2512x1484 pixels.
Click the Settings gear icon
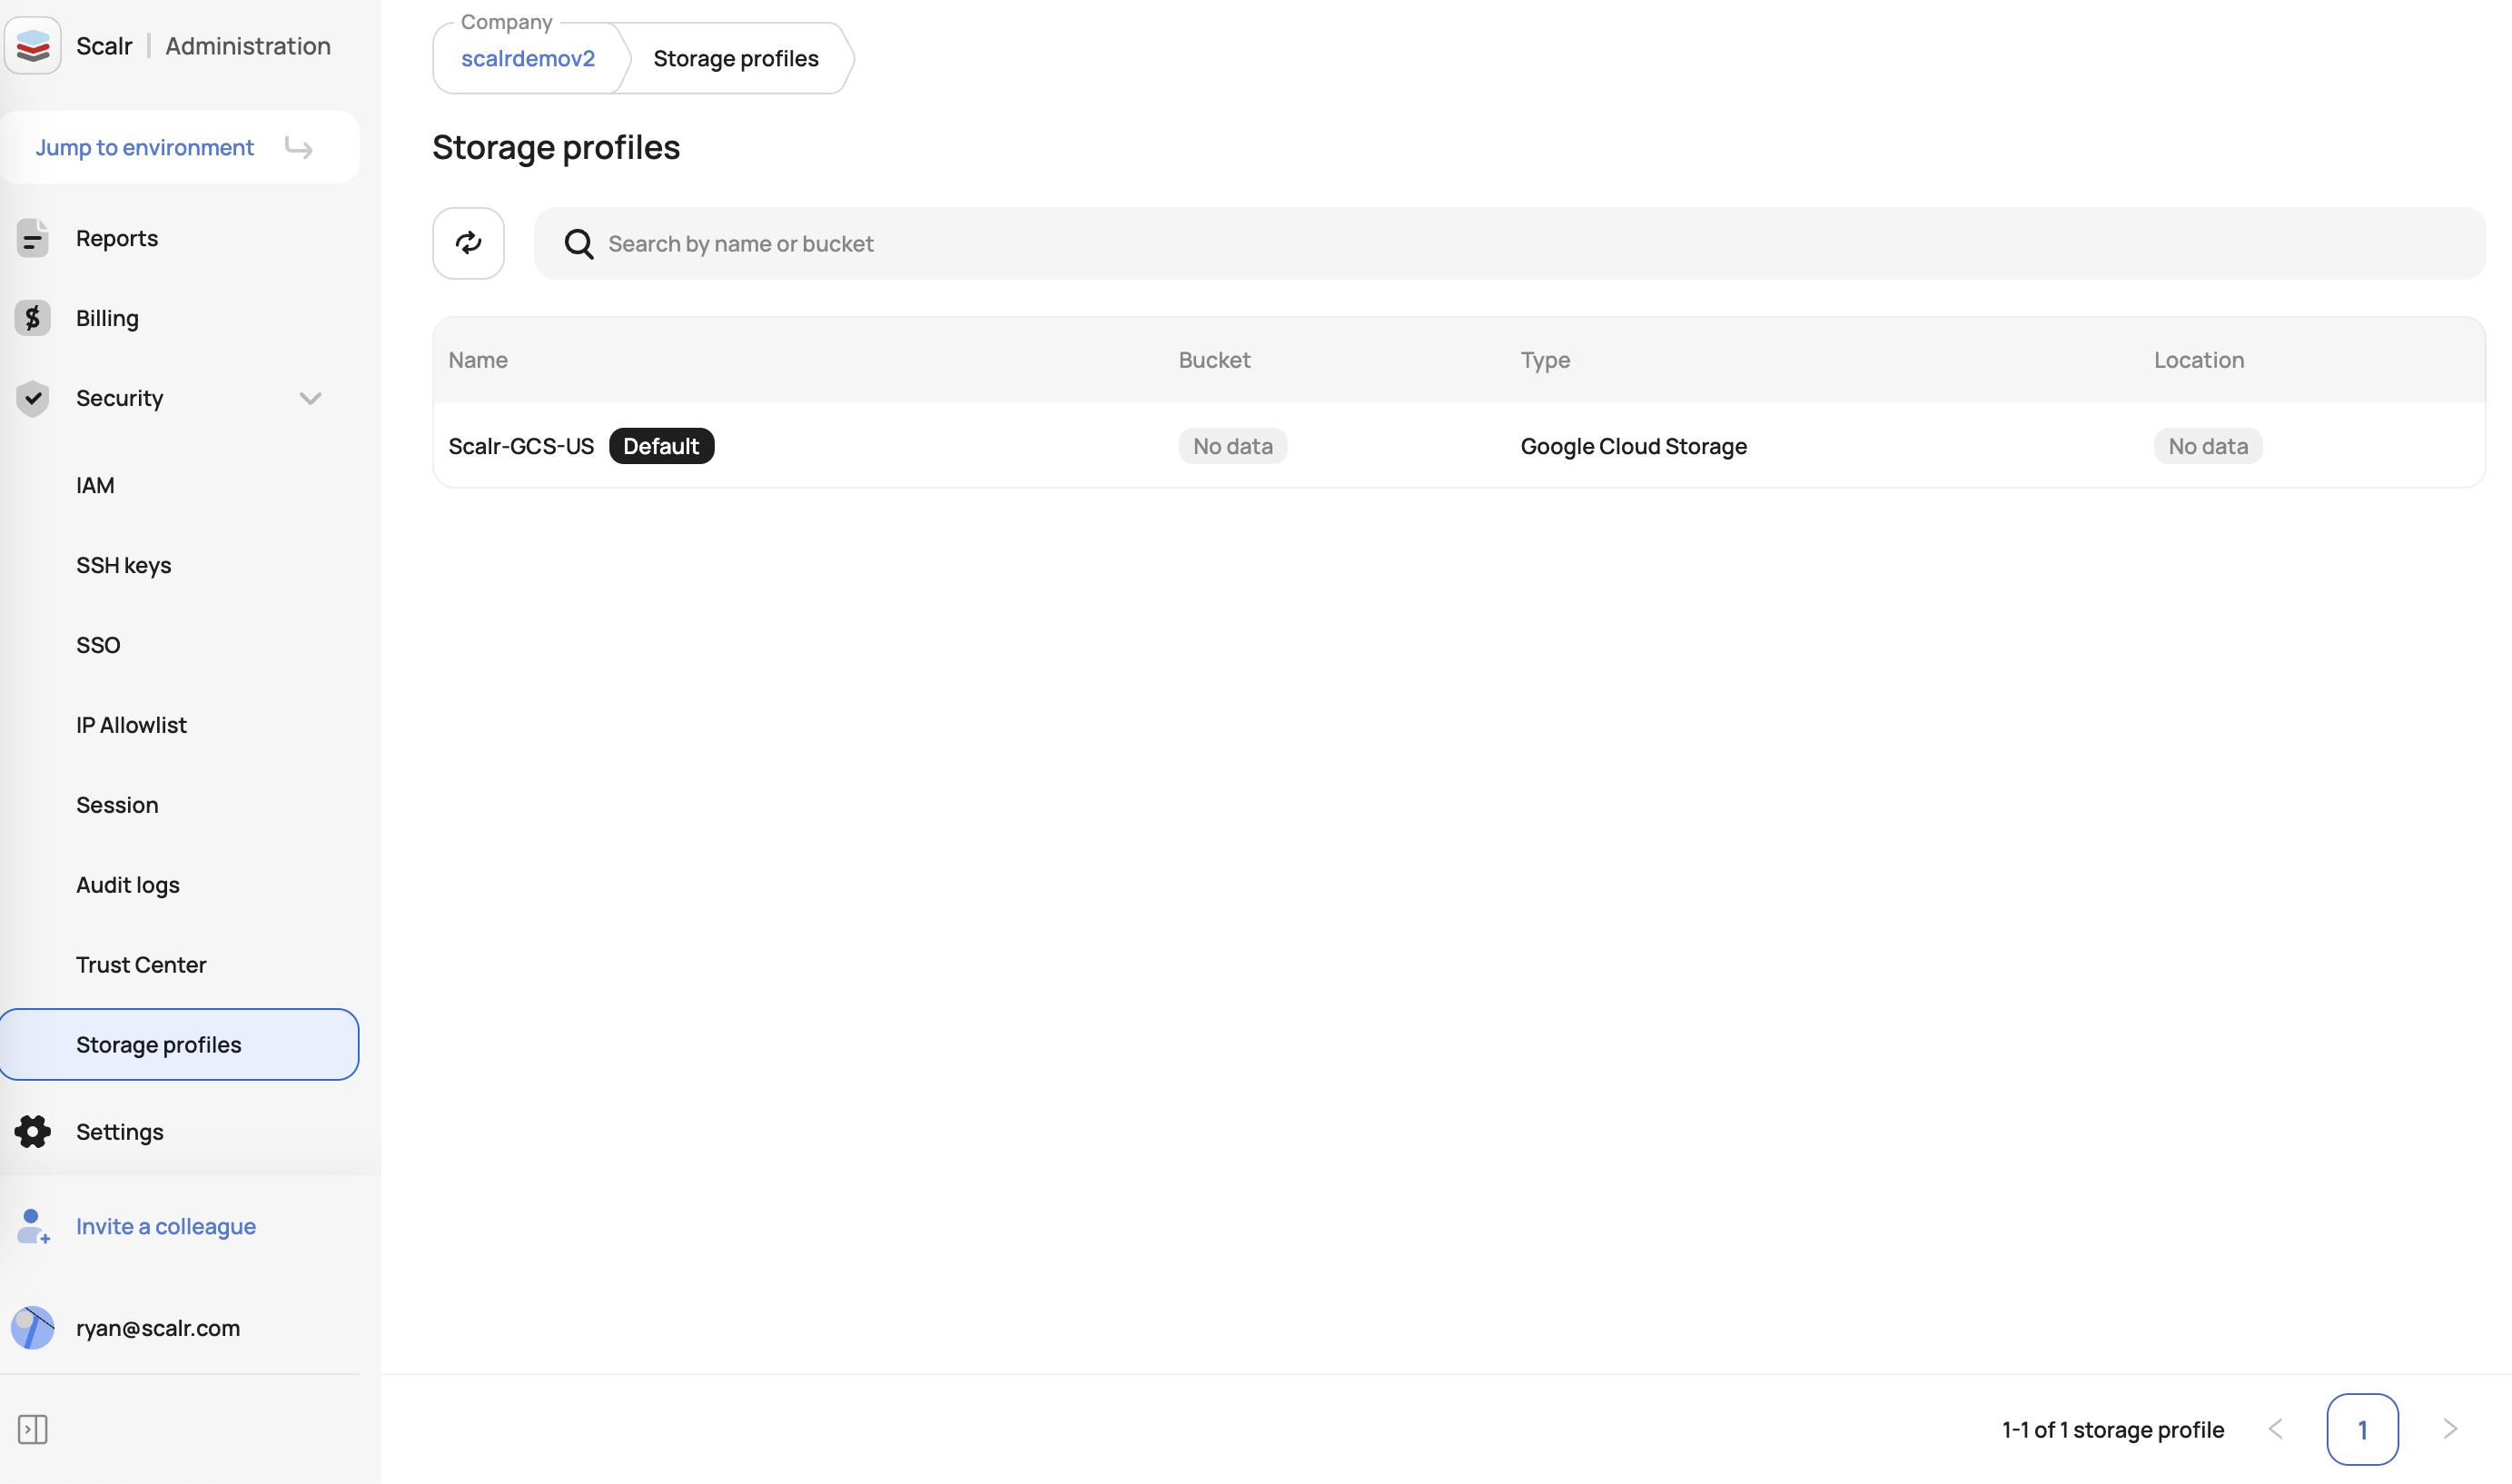click(x=33, y=1131)
